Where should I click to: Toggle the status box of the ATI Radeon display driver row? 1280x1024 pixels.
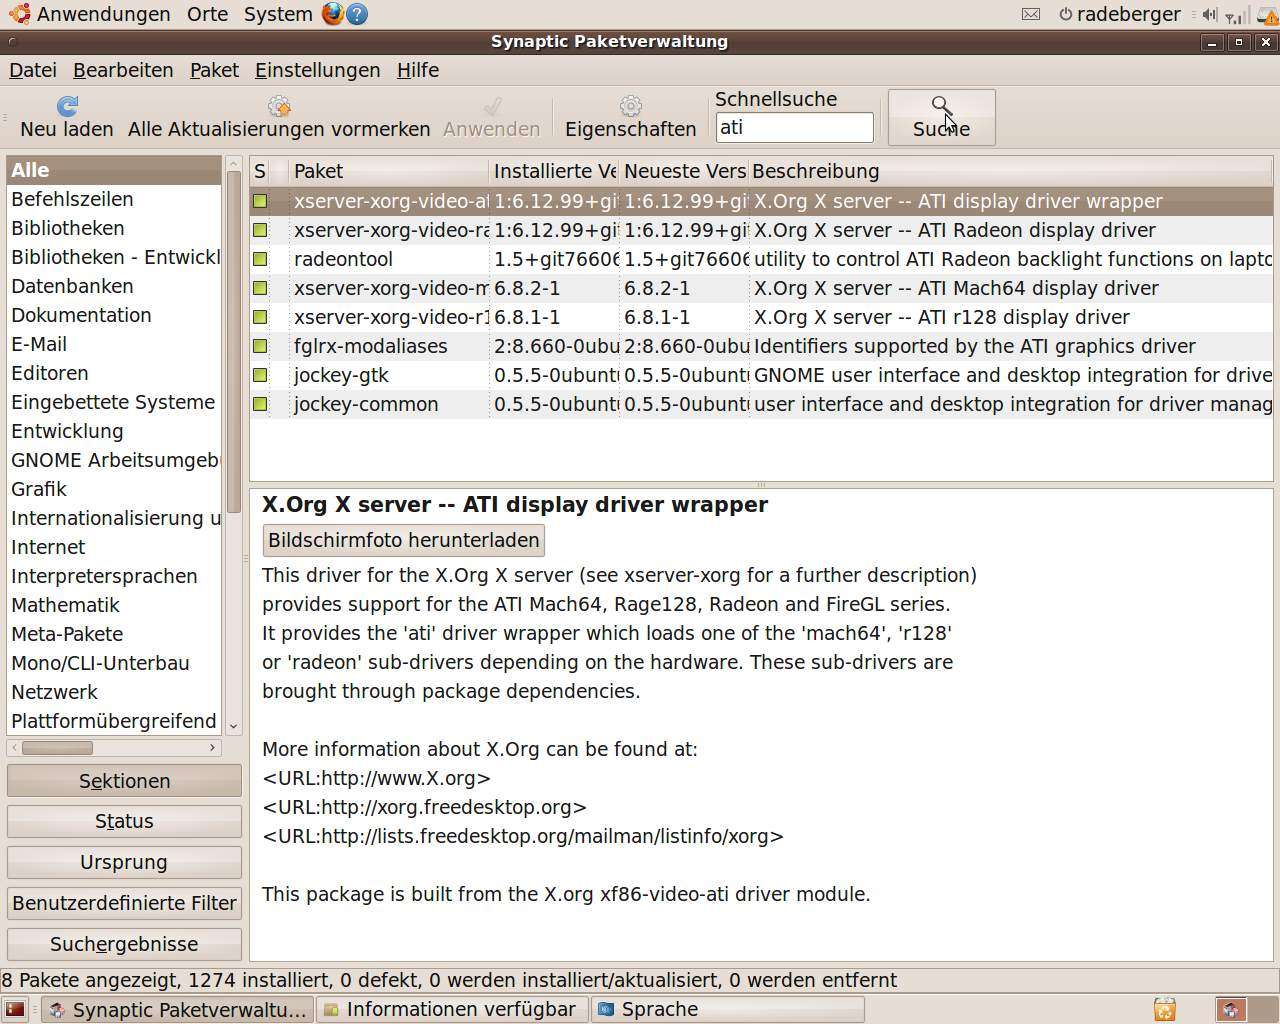pos(260,230)
